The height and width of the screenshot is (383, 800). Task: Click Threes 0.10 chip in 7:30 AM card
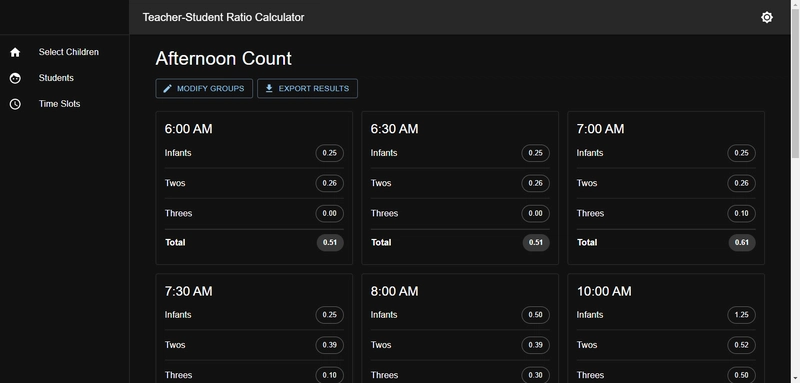[x=330, y=375]
